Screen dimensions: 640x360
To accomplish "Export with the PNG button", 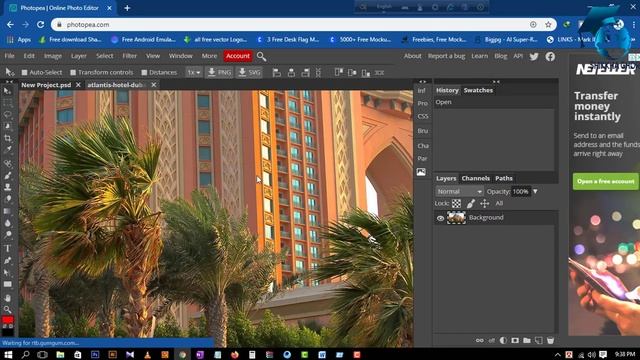I will (x=219, y=72).
